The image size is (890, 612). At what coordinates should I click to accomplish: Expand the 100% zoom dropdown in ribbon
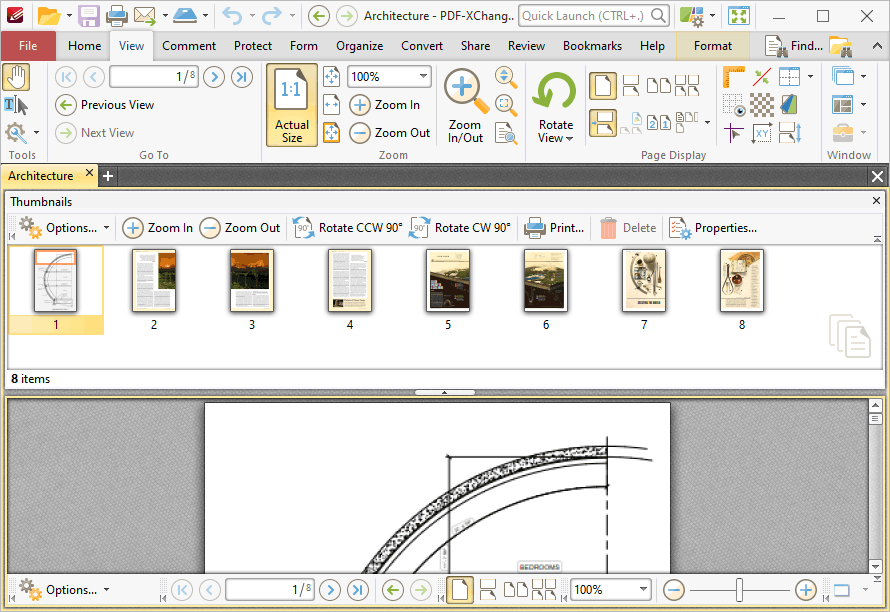[423, 77]
